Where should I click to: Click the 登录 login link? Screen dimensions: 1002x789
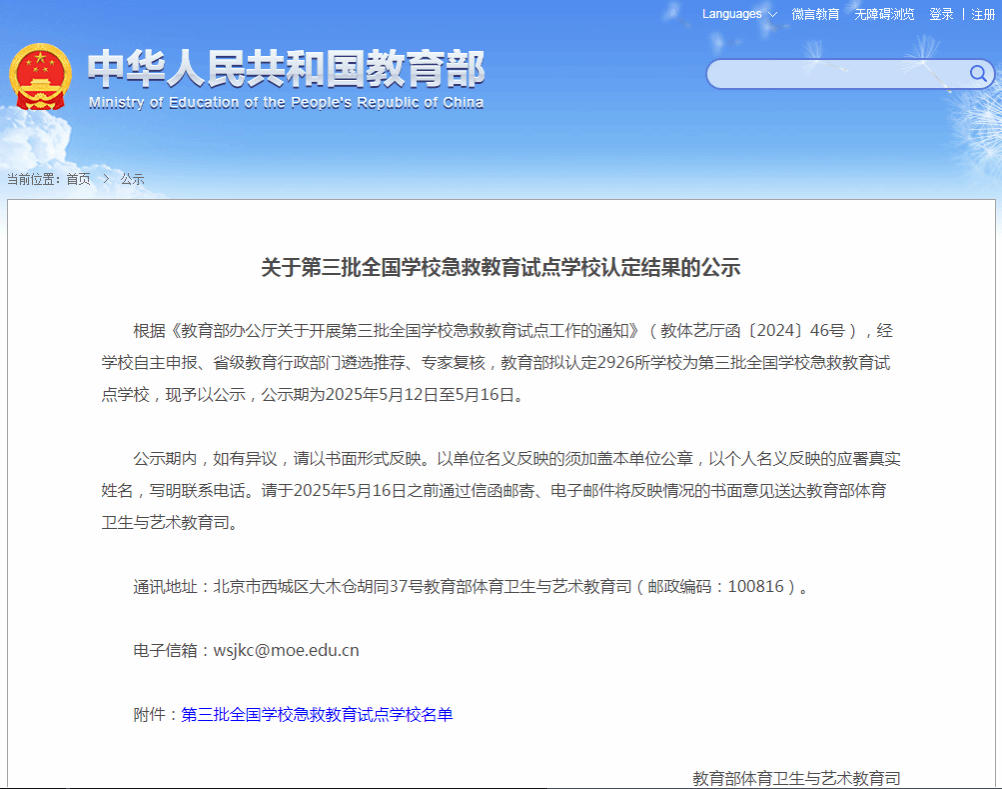coord(941,14)
